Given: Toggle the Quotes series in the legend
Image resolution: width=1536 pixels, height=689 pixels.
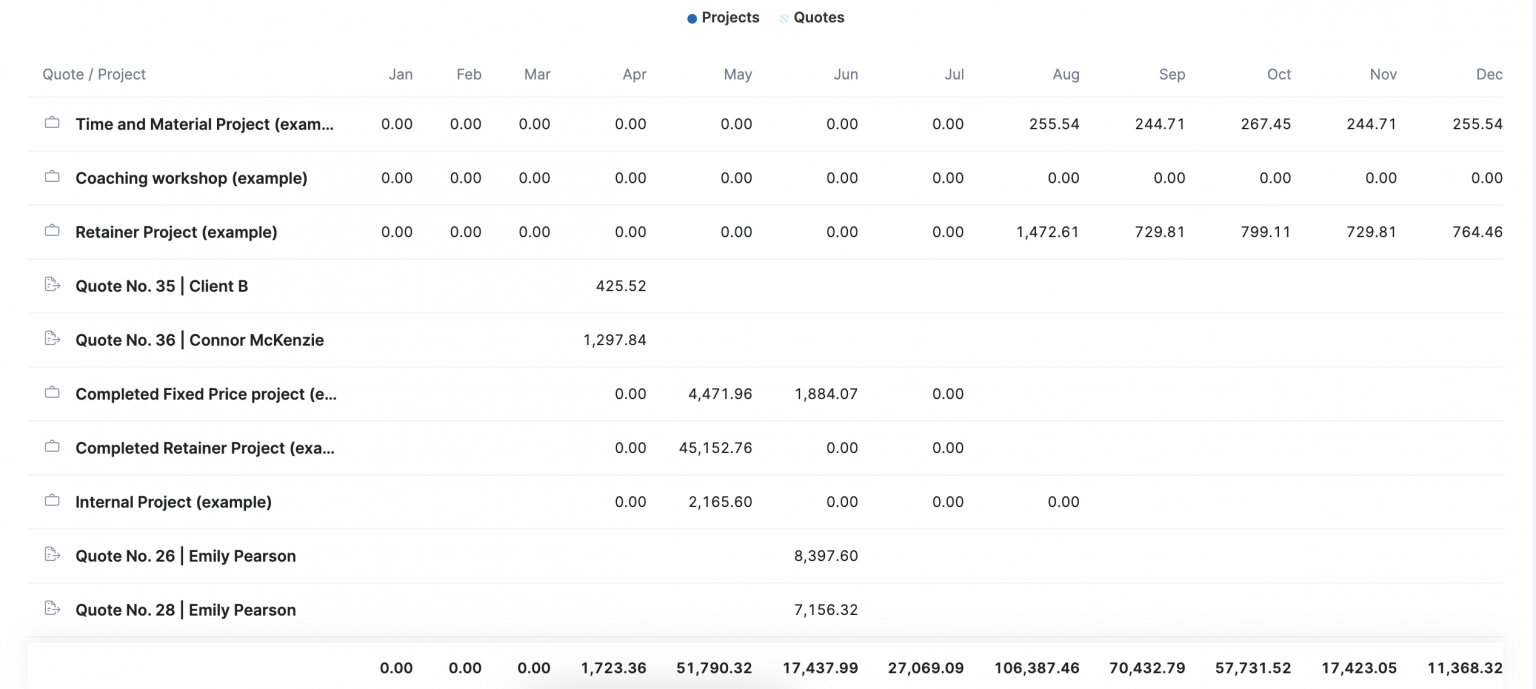Looking at the screenshot, I should 812,17.
